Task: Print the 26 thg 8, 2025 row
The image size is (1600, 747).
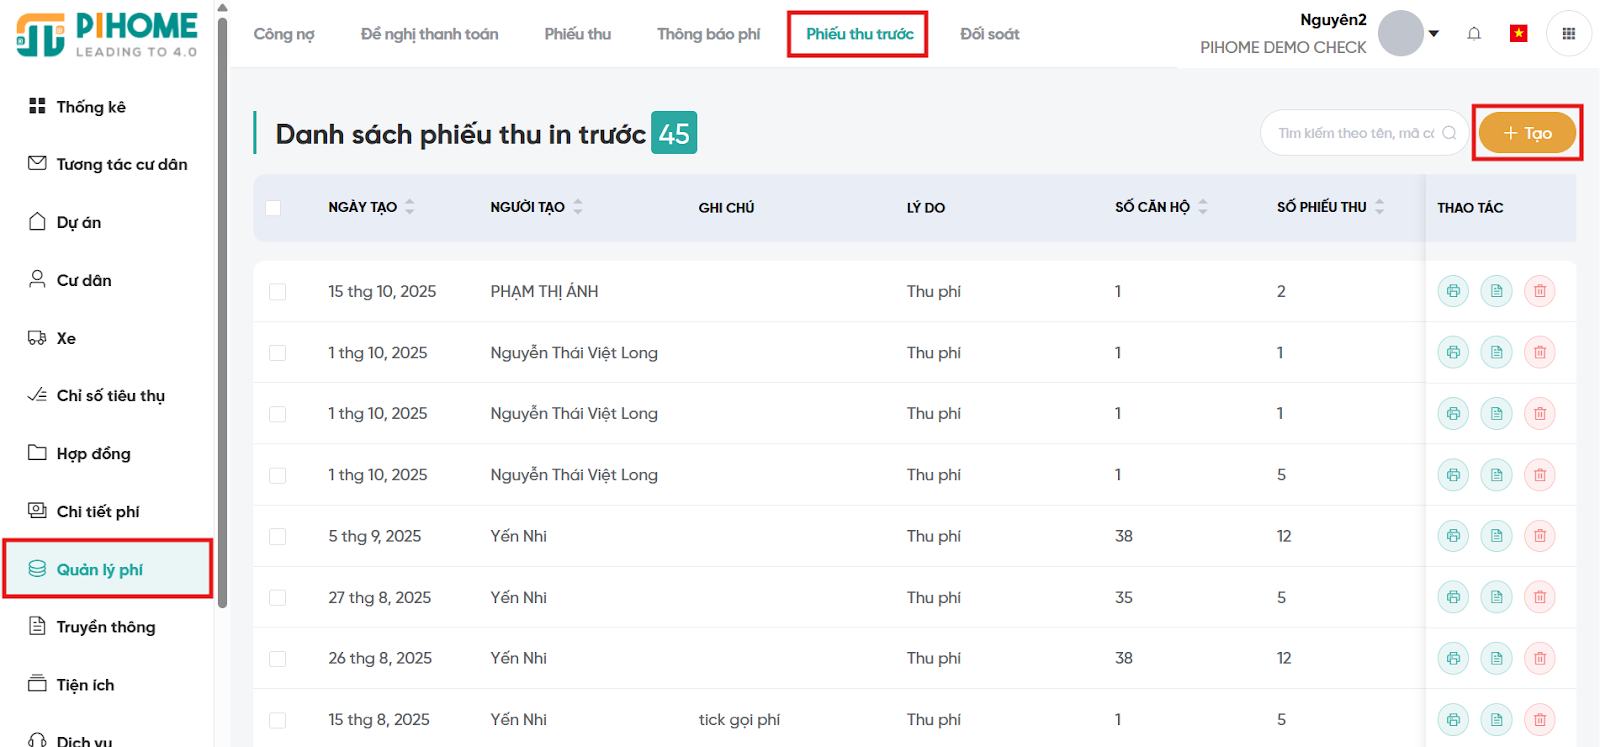Action: pos(1452,658)
